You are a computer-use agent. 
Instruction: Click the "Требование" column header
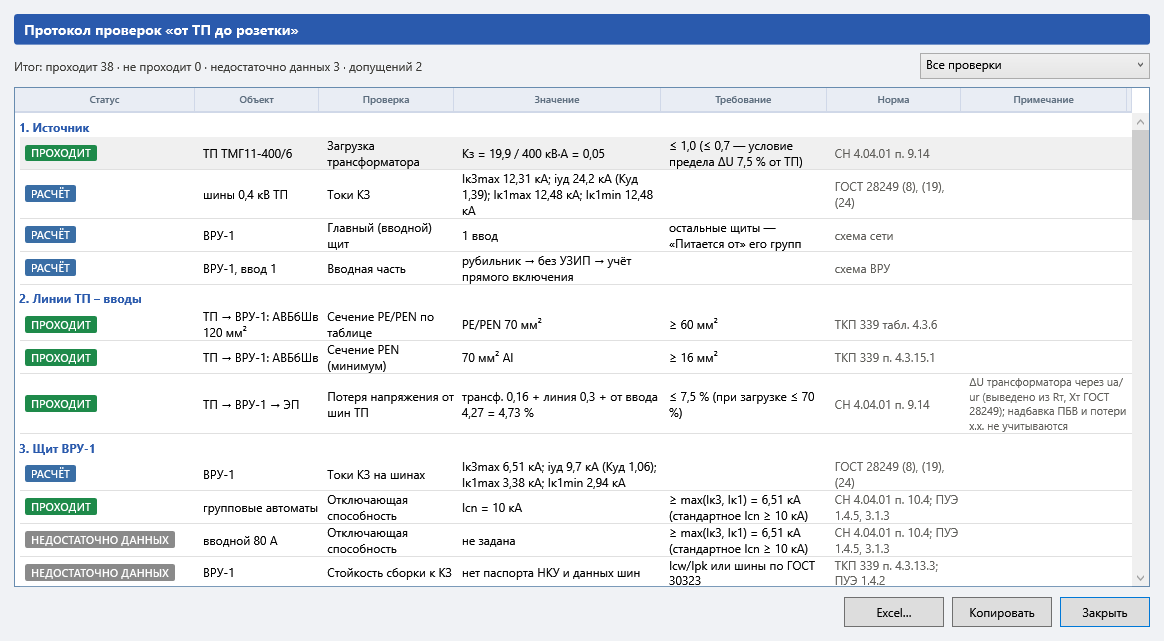(743, 100)
